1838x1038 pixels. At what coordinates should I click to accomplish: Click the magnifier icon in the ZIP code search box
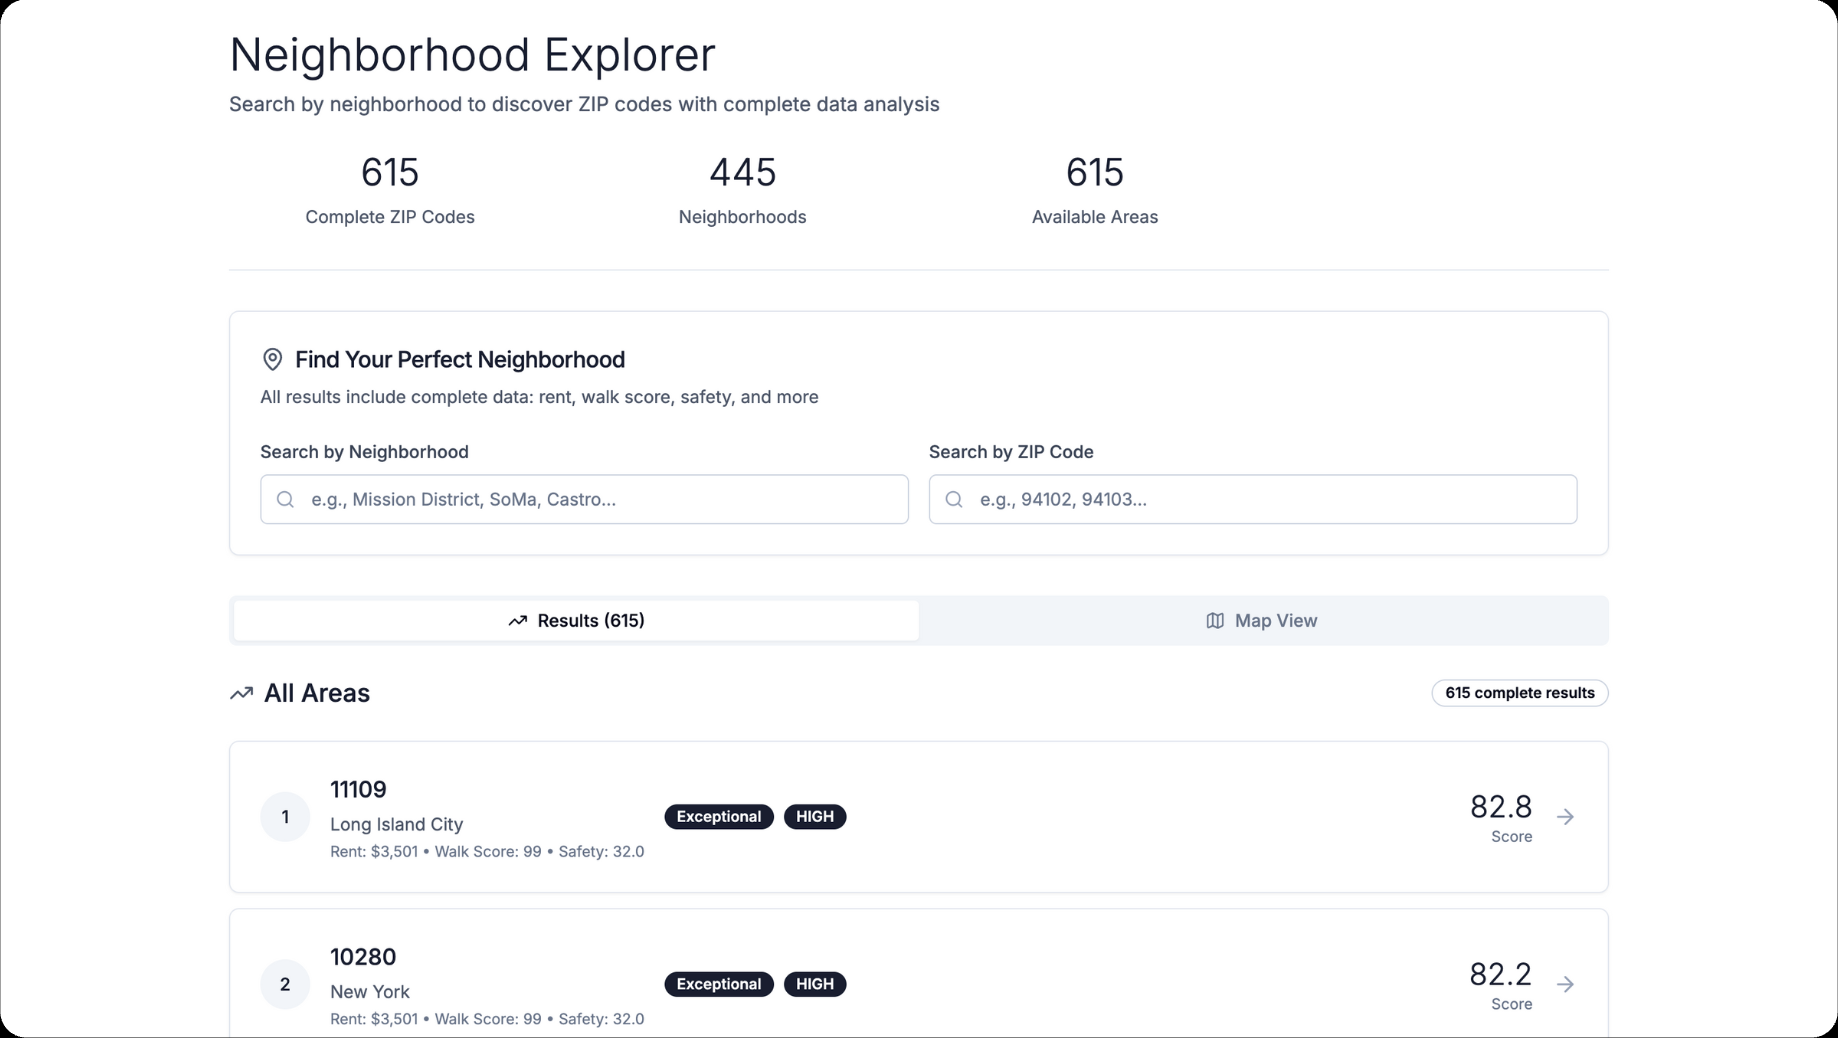click(x=953, y=499)
